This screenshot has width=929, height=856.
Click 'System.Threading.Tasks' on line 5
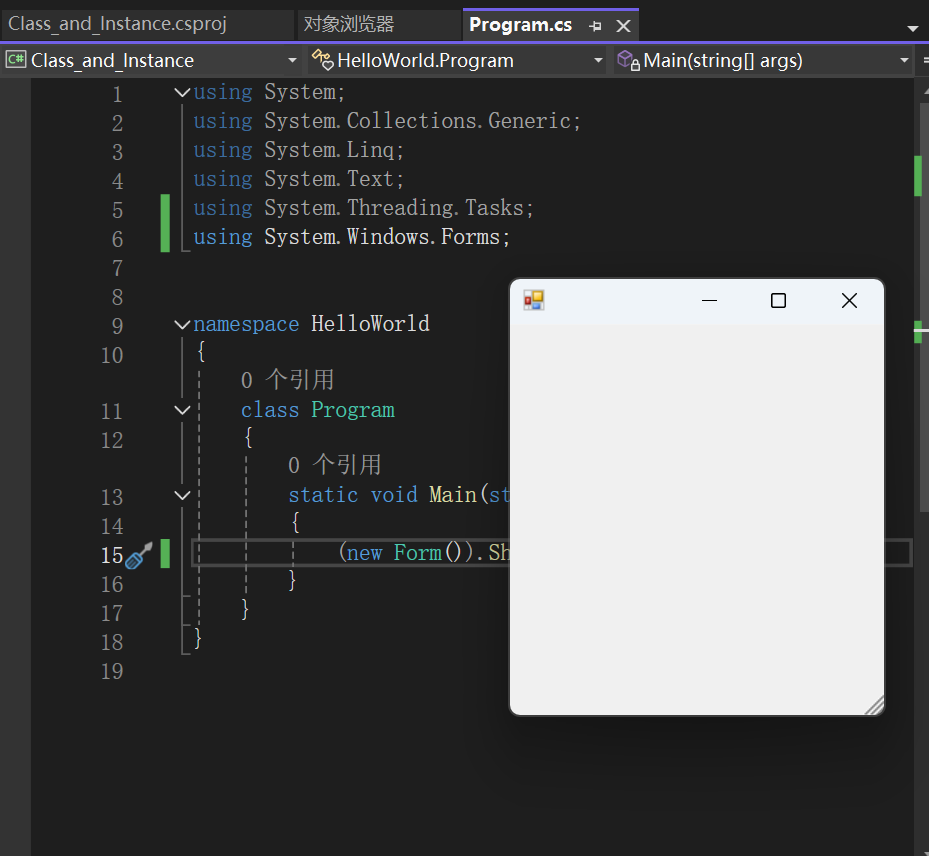tap(394, 209)
